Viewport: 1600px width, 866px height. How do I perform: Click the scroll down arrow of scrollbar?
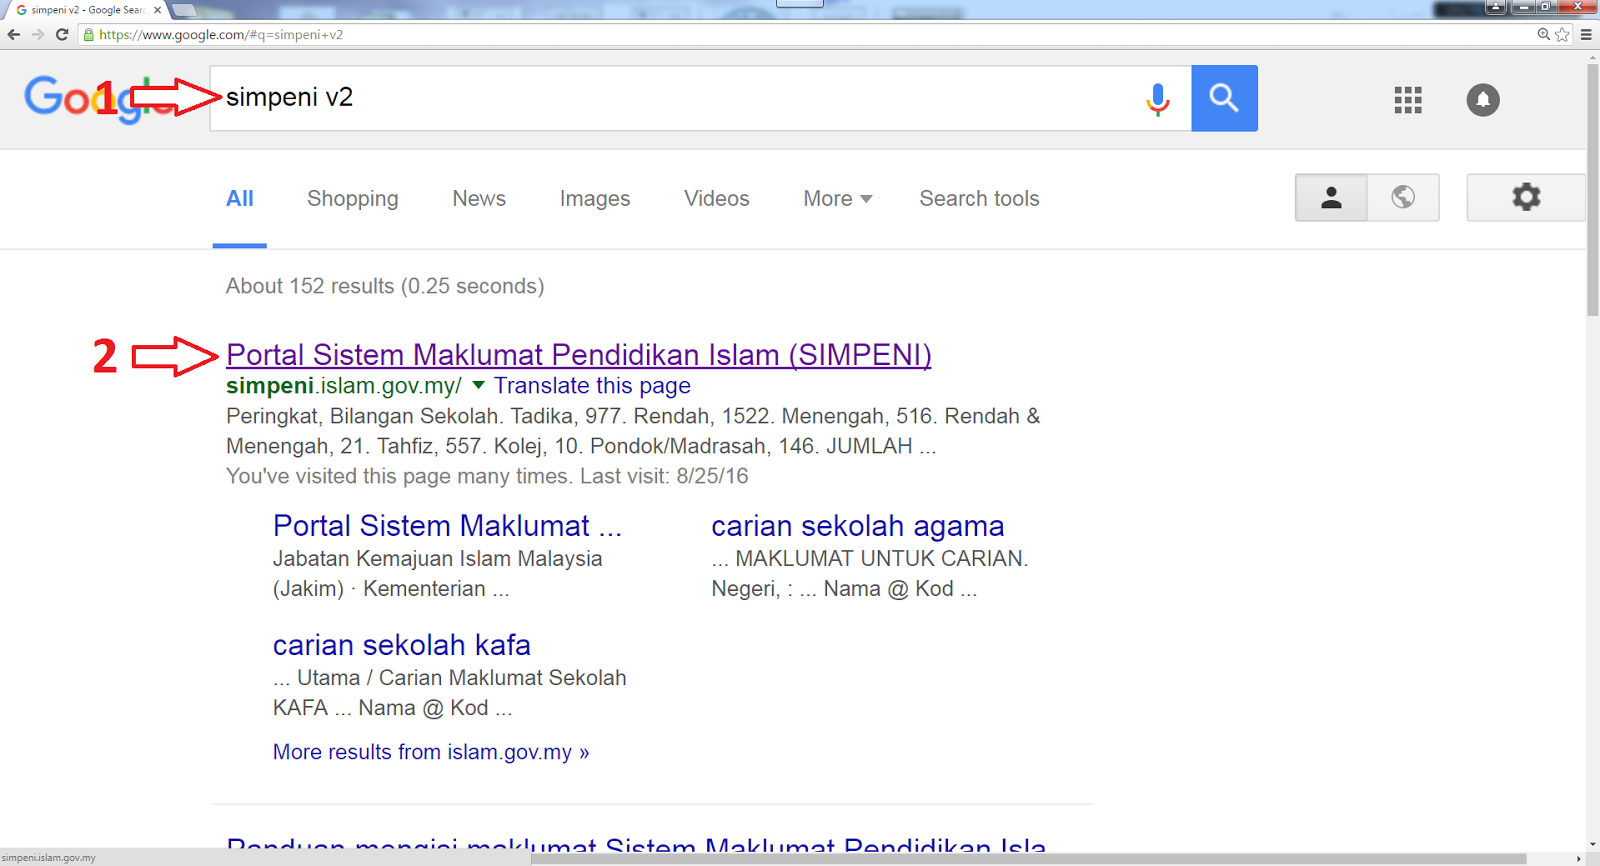1593,844
